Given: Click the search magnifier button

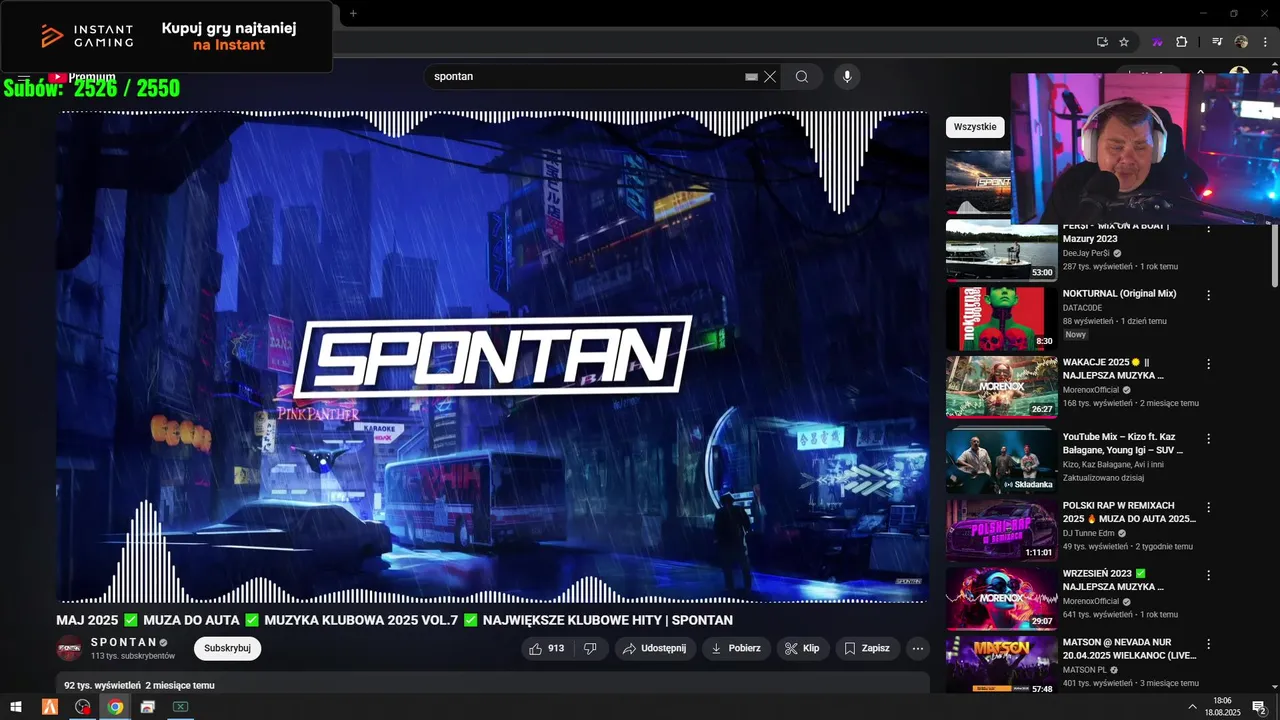Looking at the screenshot, I should tap(802, 77).
